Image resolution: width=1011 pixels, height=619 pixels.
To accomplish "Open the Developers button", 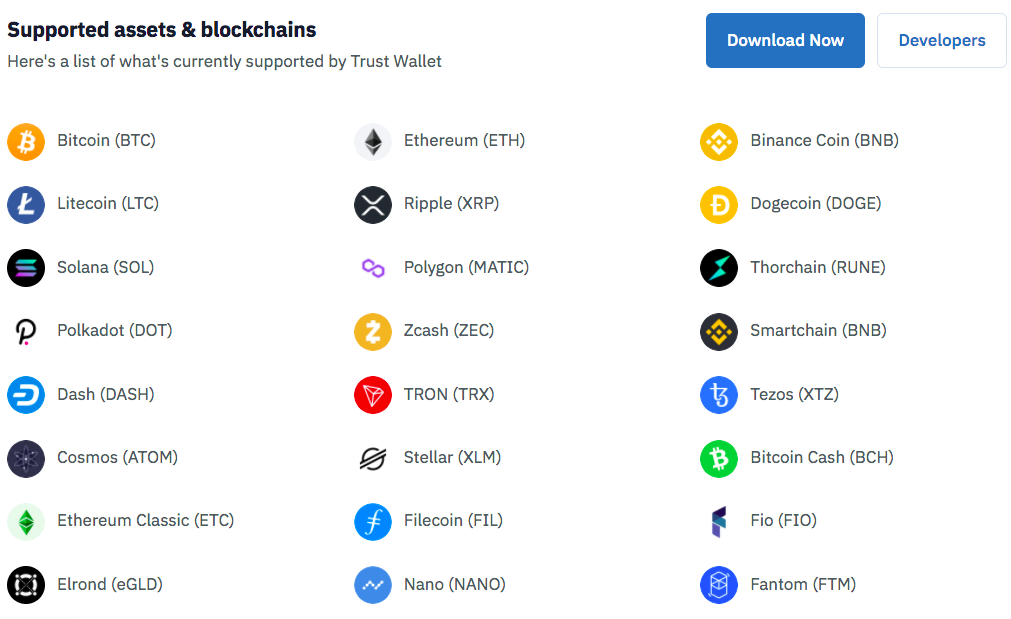I will pos(941,40).
